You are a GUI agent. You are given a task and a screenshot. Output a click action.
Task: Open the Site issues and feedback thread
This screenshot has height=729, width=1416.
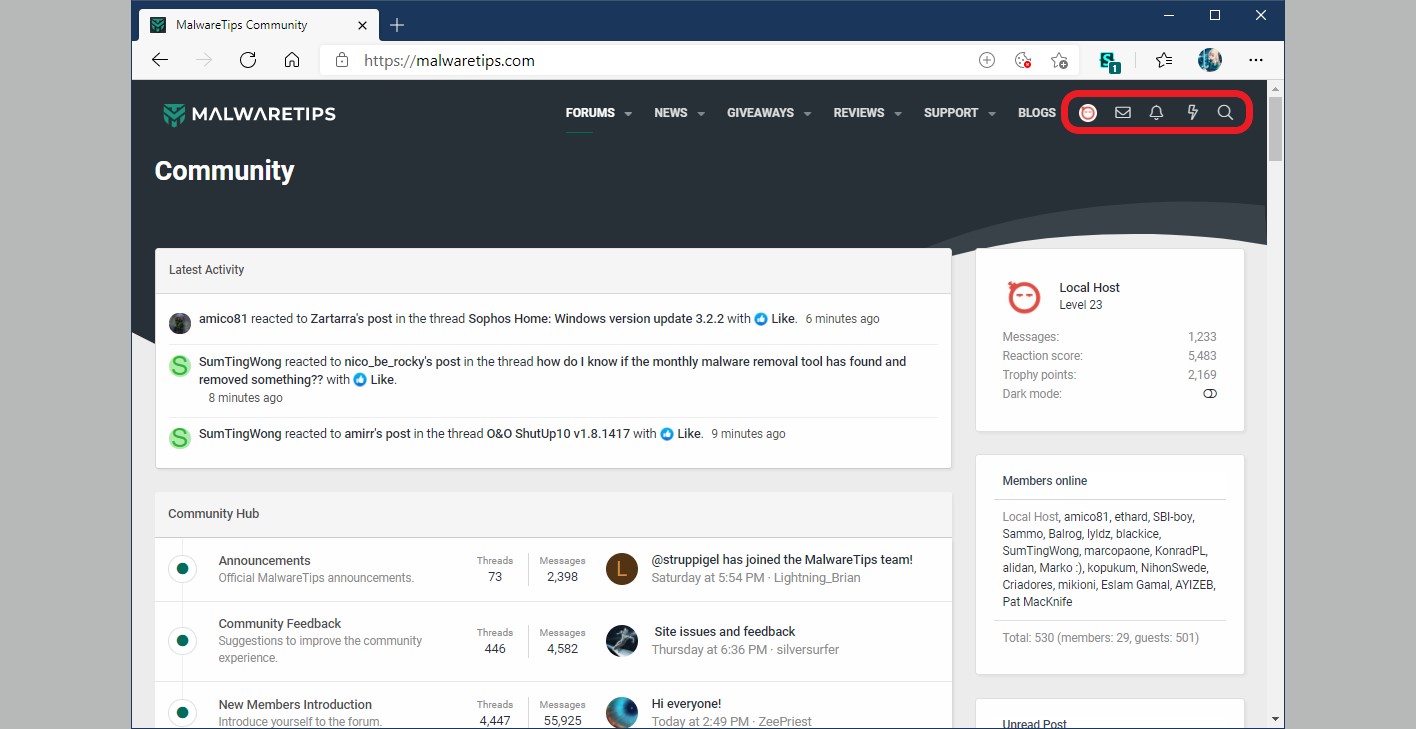(x=725, y=632)
